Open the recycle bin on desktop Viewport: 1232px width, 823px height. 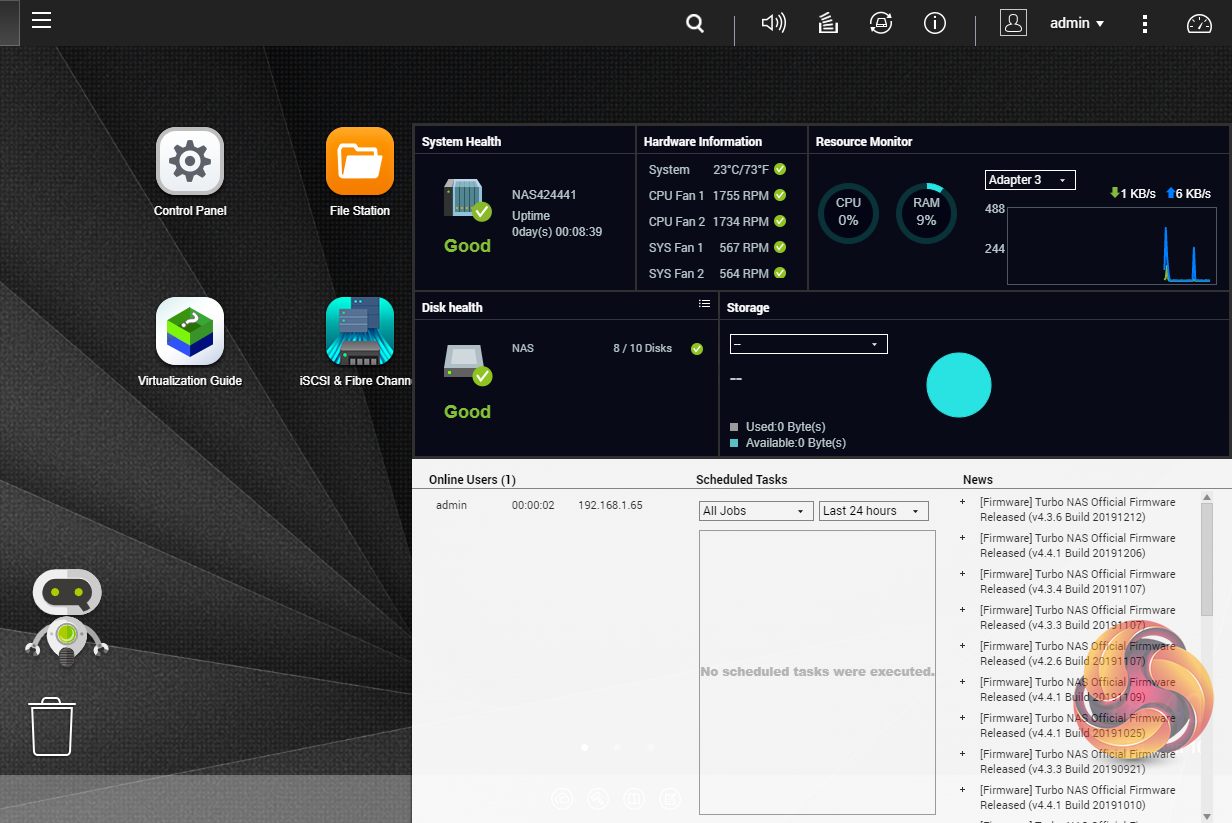(x=51, y=727)
